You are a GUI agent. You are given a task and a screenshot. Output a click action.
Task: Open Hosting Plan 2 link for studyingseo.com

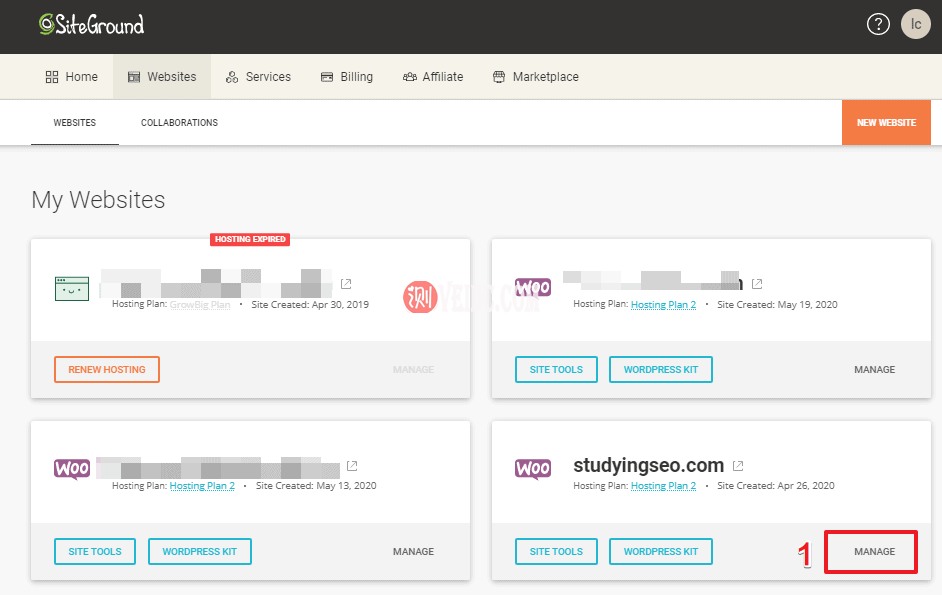pos(663,486)
